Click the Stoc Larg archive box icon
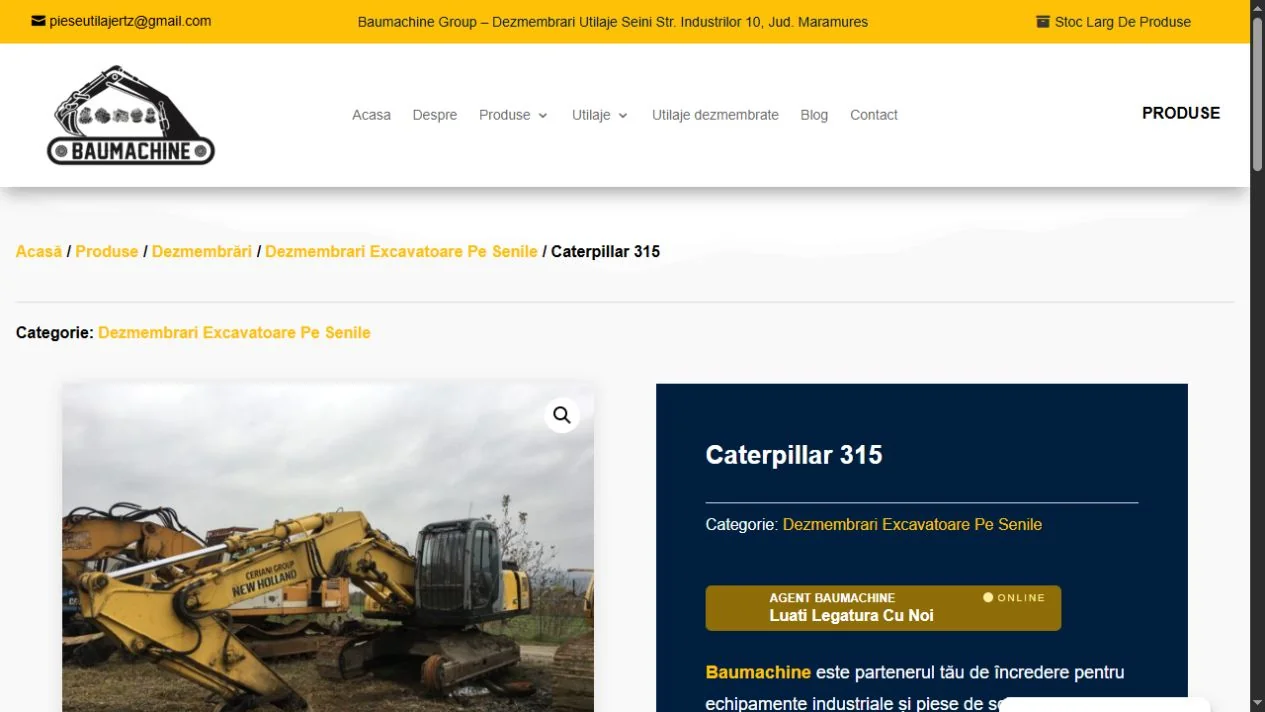The image size is (1265, 712). tap(1043, 21)
